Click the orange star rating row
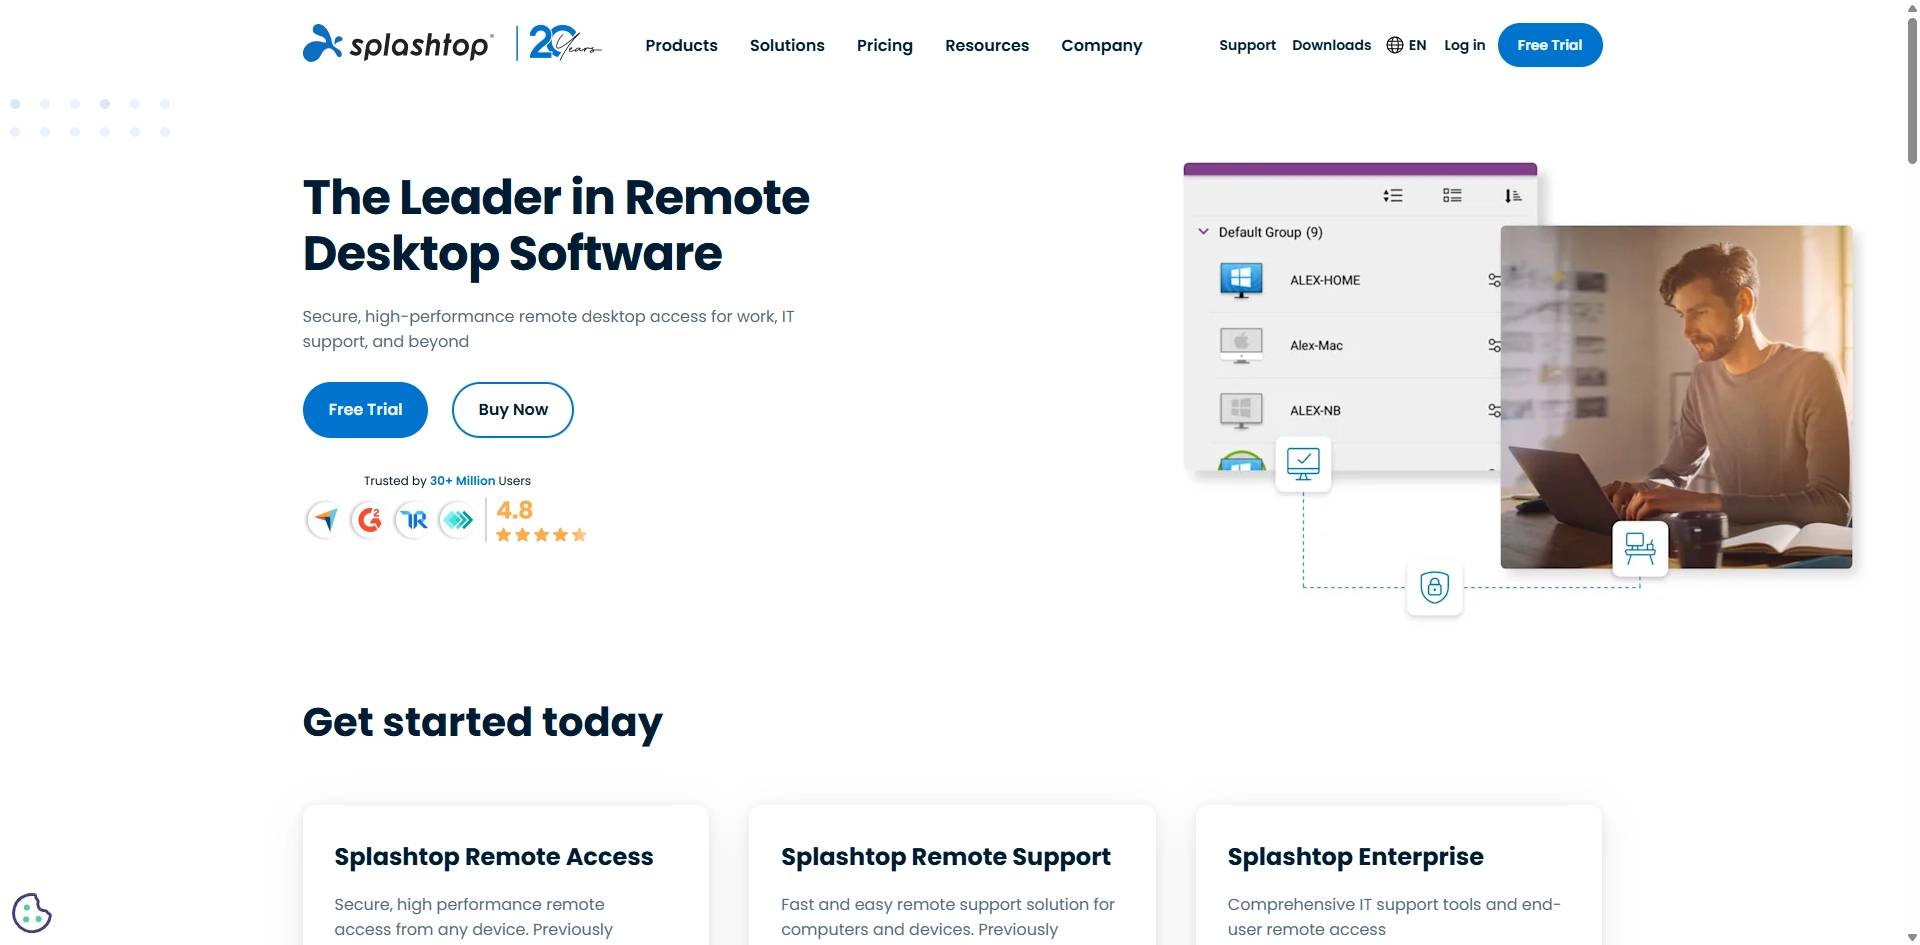Image resolution: width=1920 pixels, height=945 pixels. pos(541,535)
